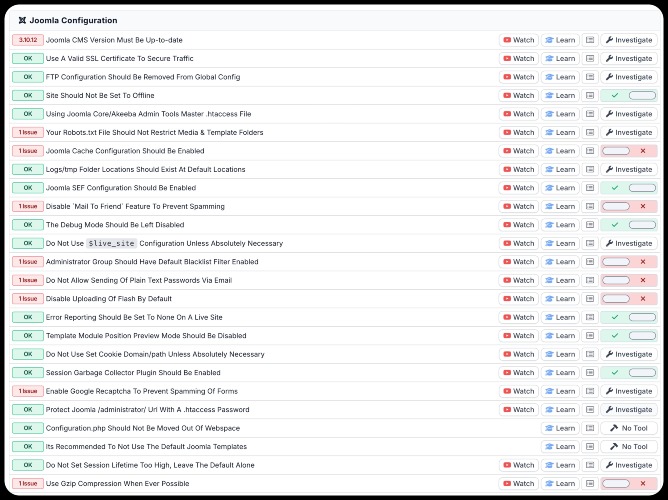Viewport: 668px width, 500px height.
Task: Click Investigate for FTP Configuration row
Action: click(629, 77)
